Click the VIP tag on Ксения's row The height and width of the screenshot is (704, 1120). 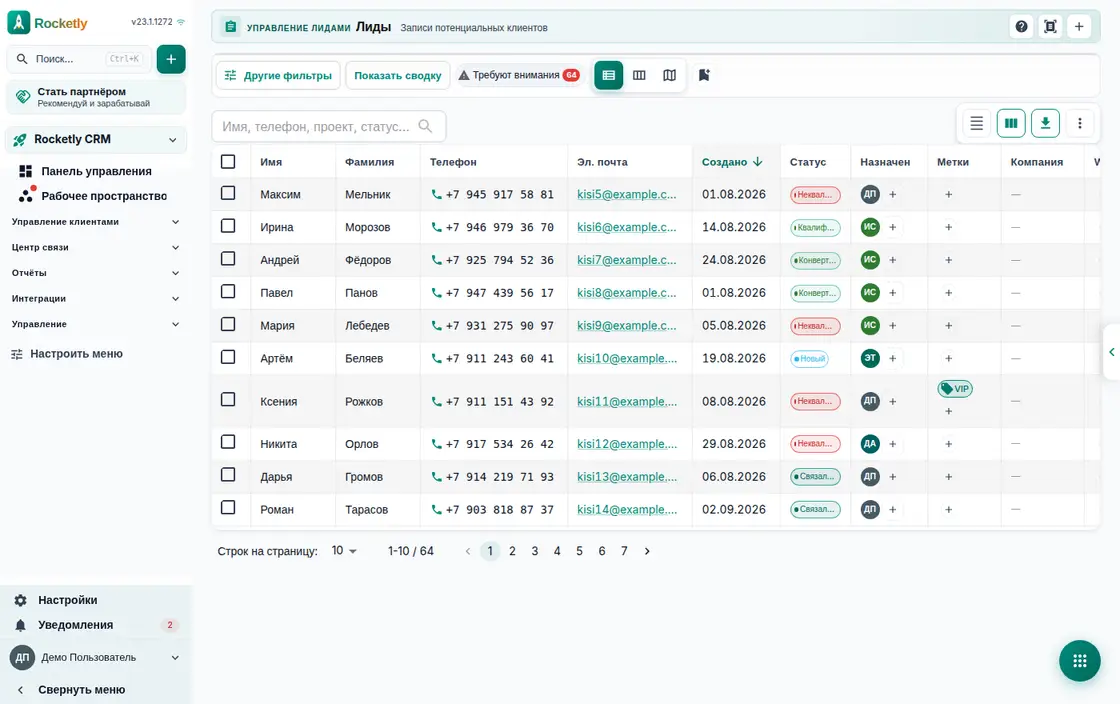(x=955, y=389)
